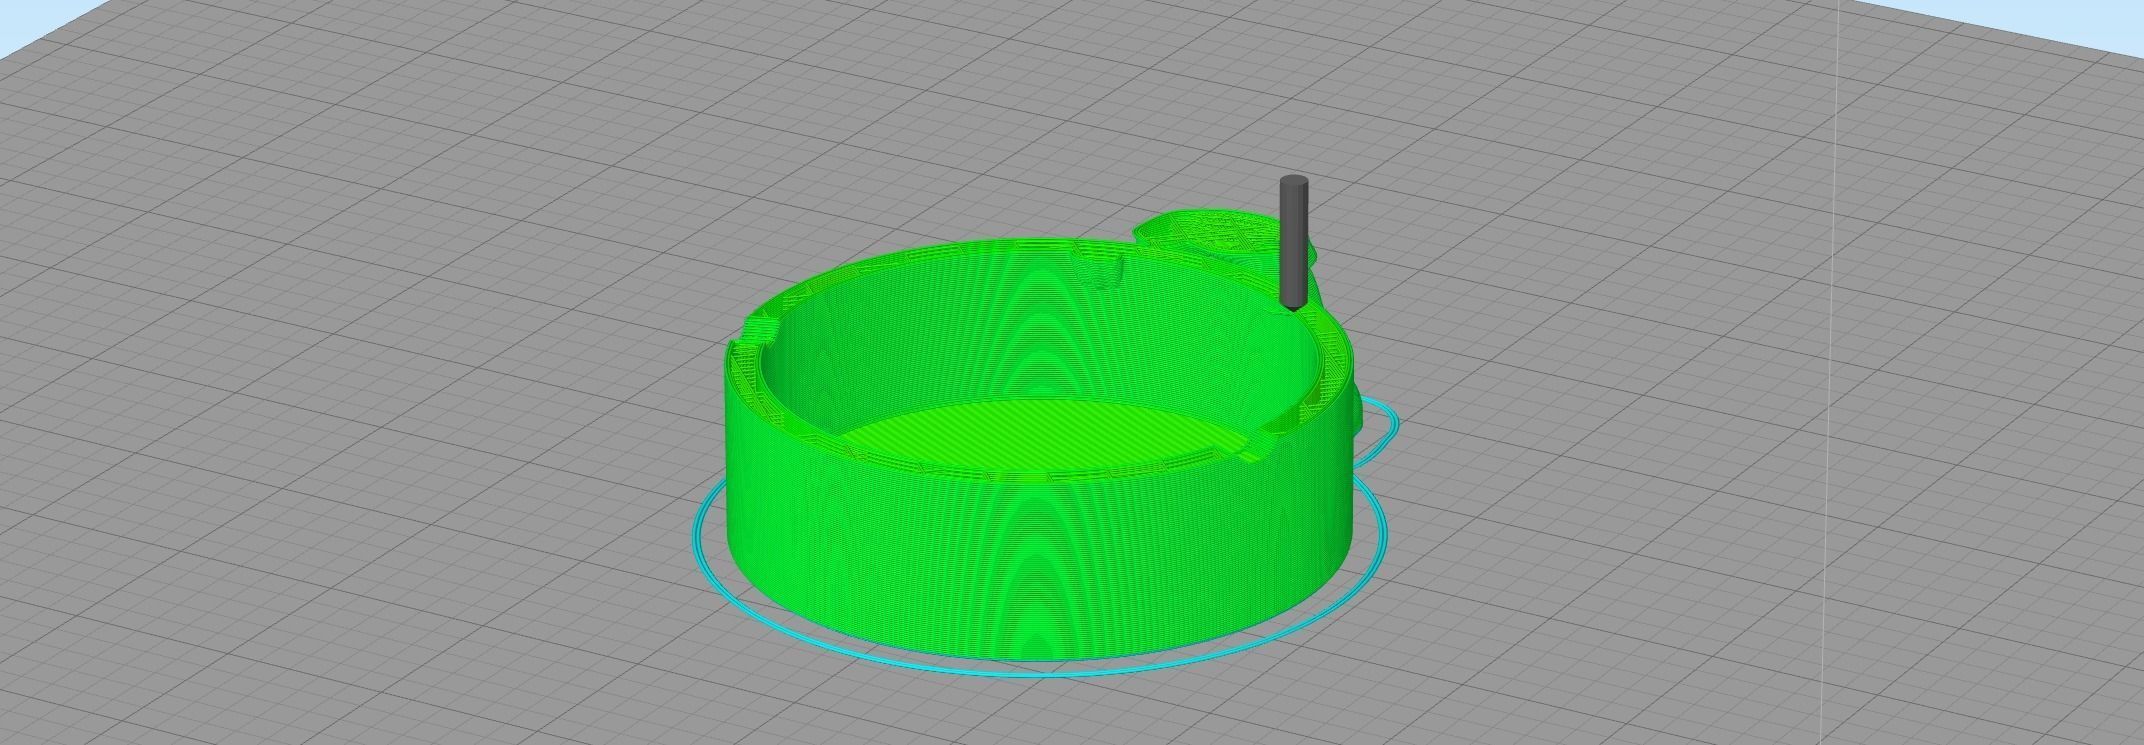This screenshot has width=2144, height=745.
Task: Click the dark gray nozzle tool head marker
Action: (x=1293, y=241)
